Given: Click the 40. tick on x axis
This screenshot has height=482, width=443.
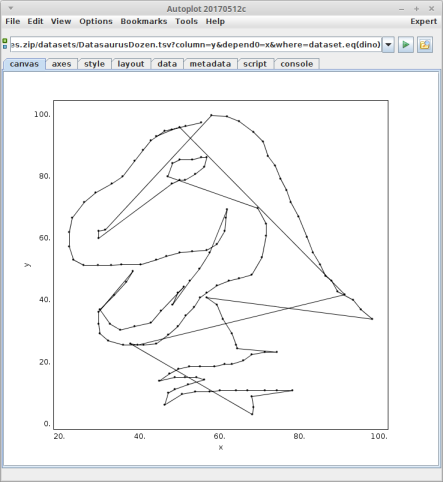Looking at the screenshot, I should pos(139,436).
